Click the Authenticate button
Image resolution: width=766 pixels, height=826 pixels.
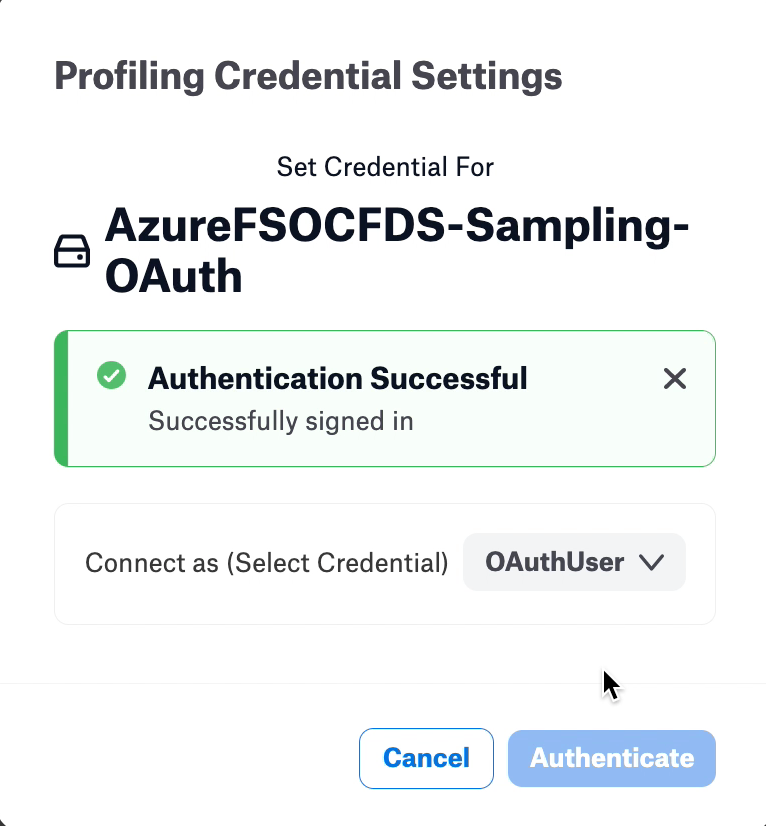[x=612, y=758]
